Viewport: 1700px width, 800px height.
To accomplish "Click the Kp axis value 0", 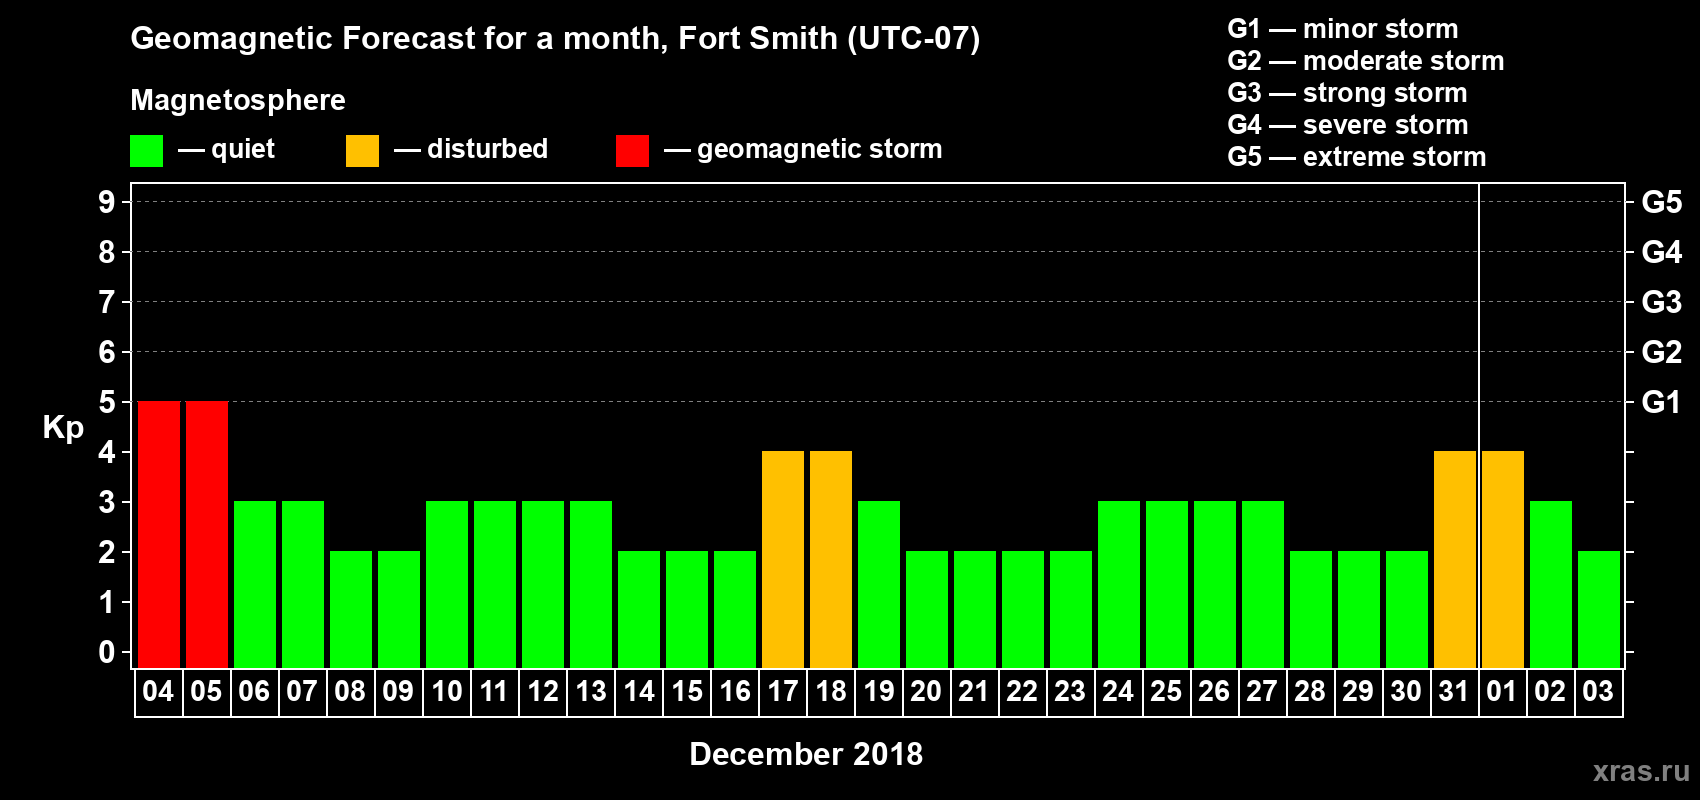I will (x=107, y=652).
